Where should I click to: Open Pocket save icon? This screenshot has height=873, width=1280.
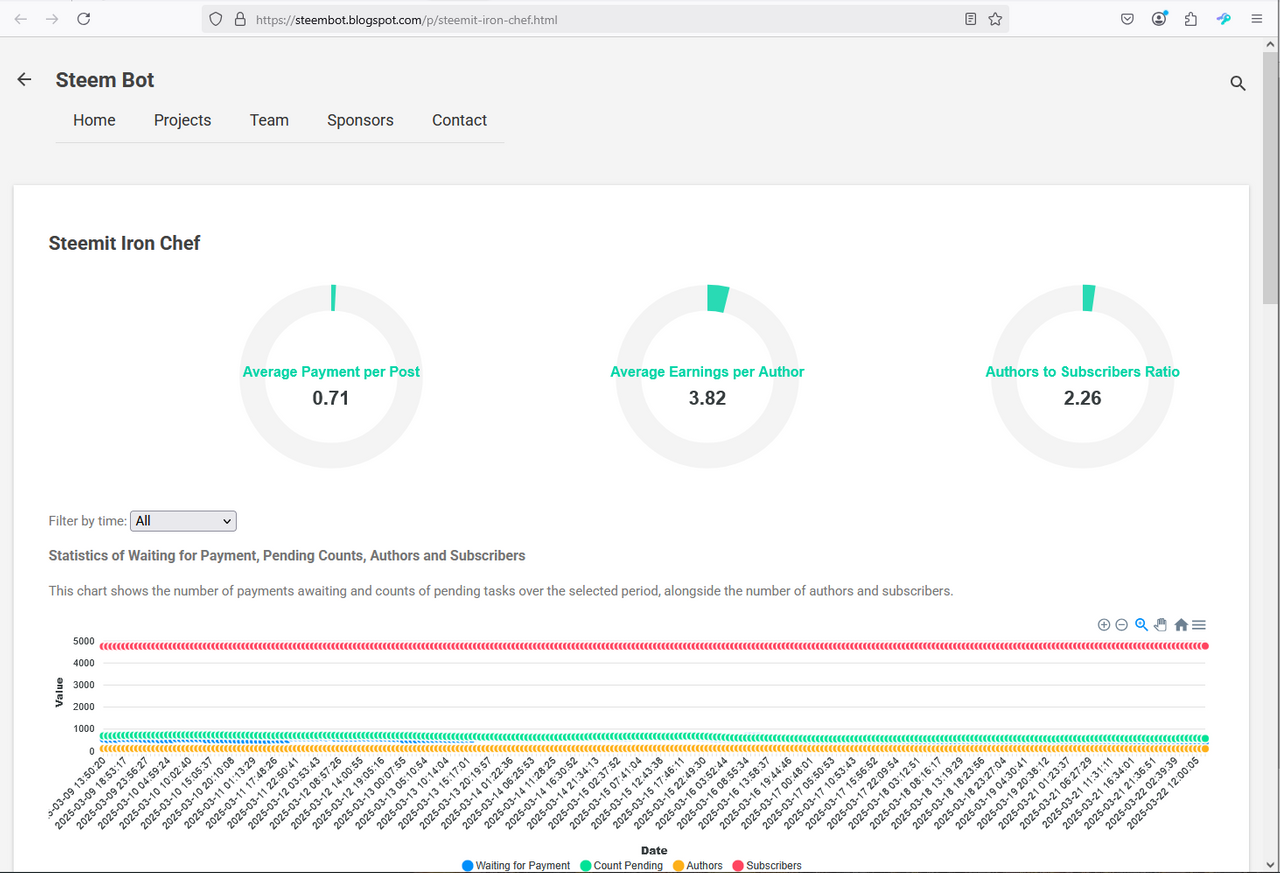click(1127, 19)
